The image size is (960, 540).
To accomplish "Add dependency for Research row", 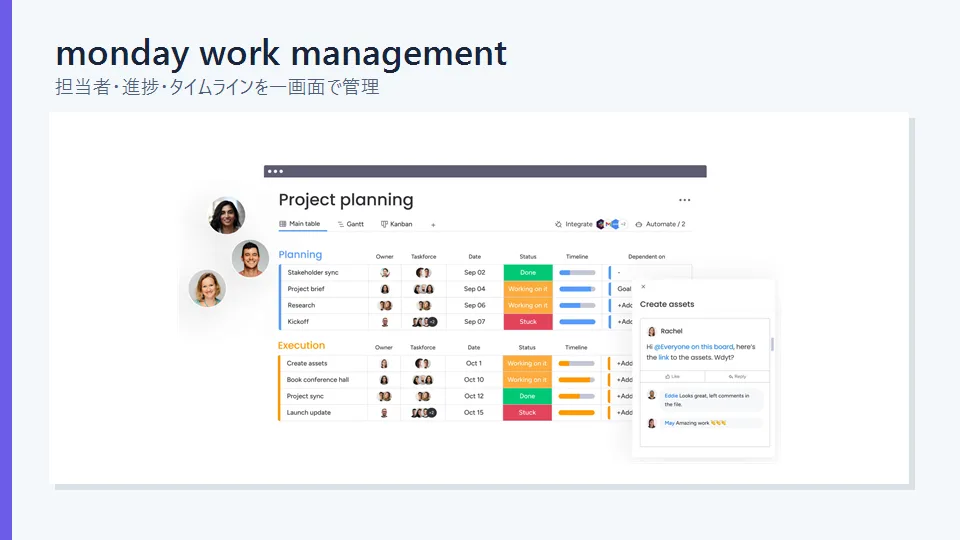I will click(624, 305).
